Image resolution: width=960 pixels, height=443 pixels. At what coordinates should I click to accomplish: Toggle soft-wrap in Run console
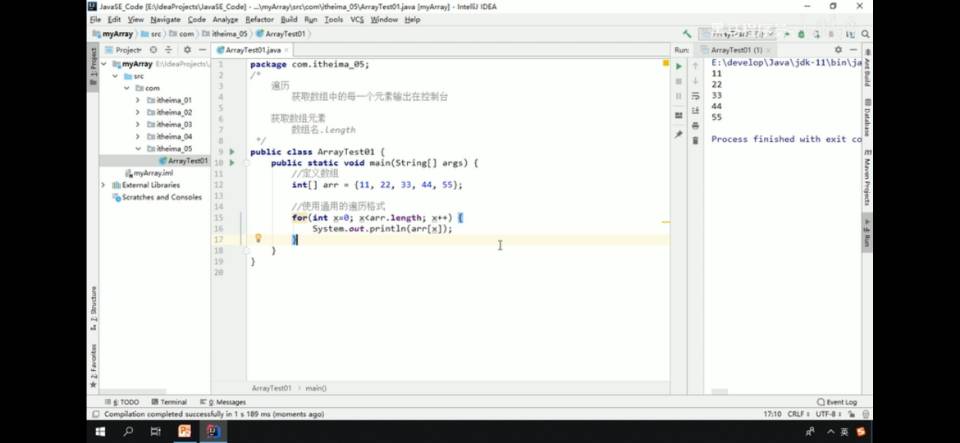pos(695,96)
